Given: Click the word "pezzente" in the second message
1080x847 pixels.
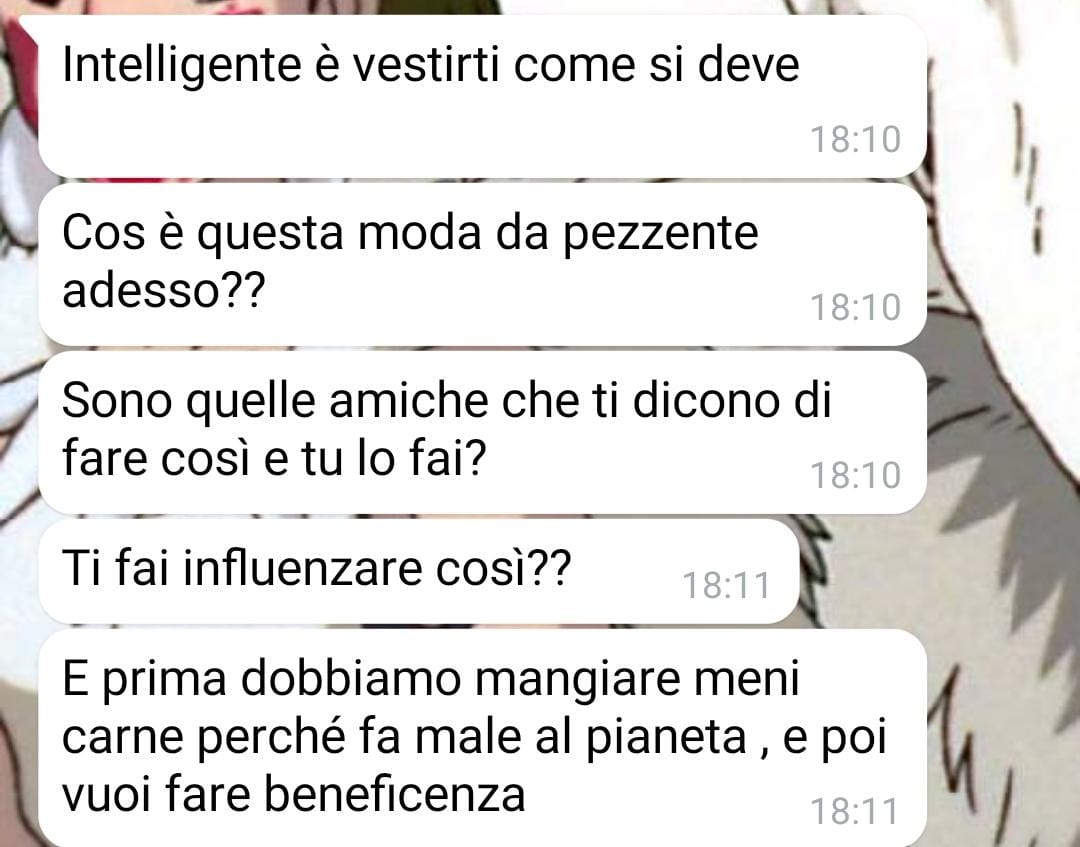Looking at the screenshot, I should click(661, 236).
